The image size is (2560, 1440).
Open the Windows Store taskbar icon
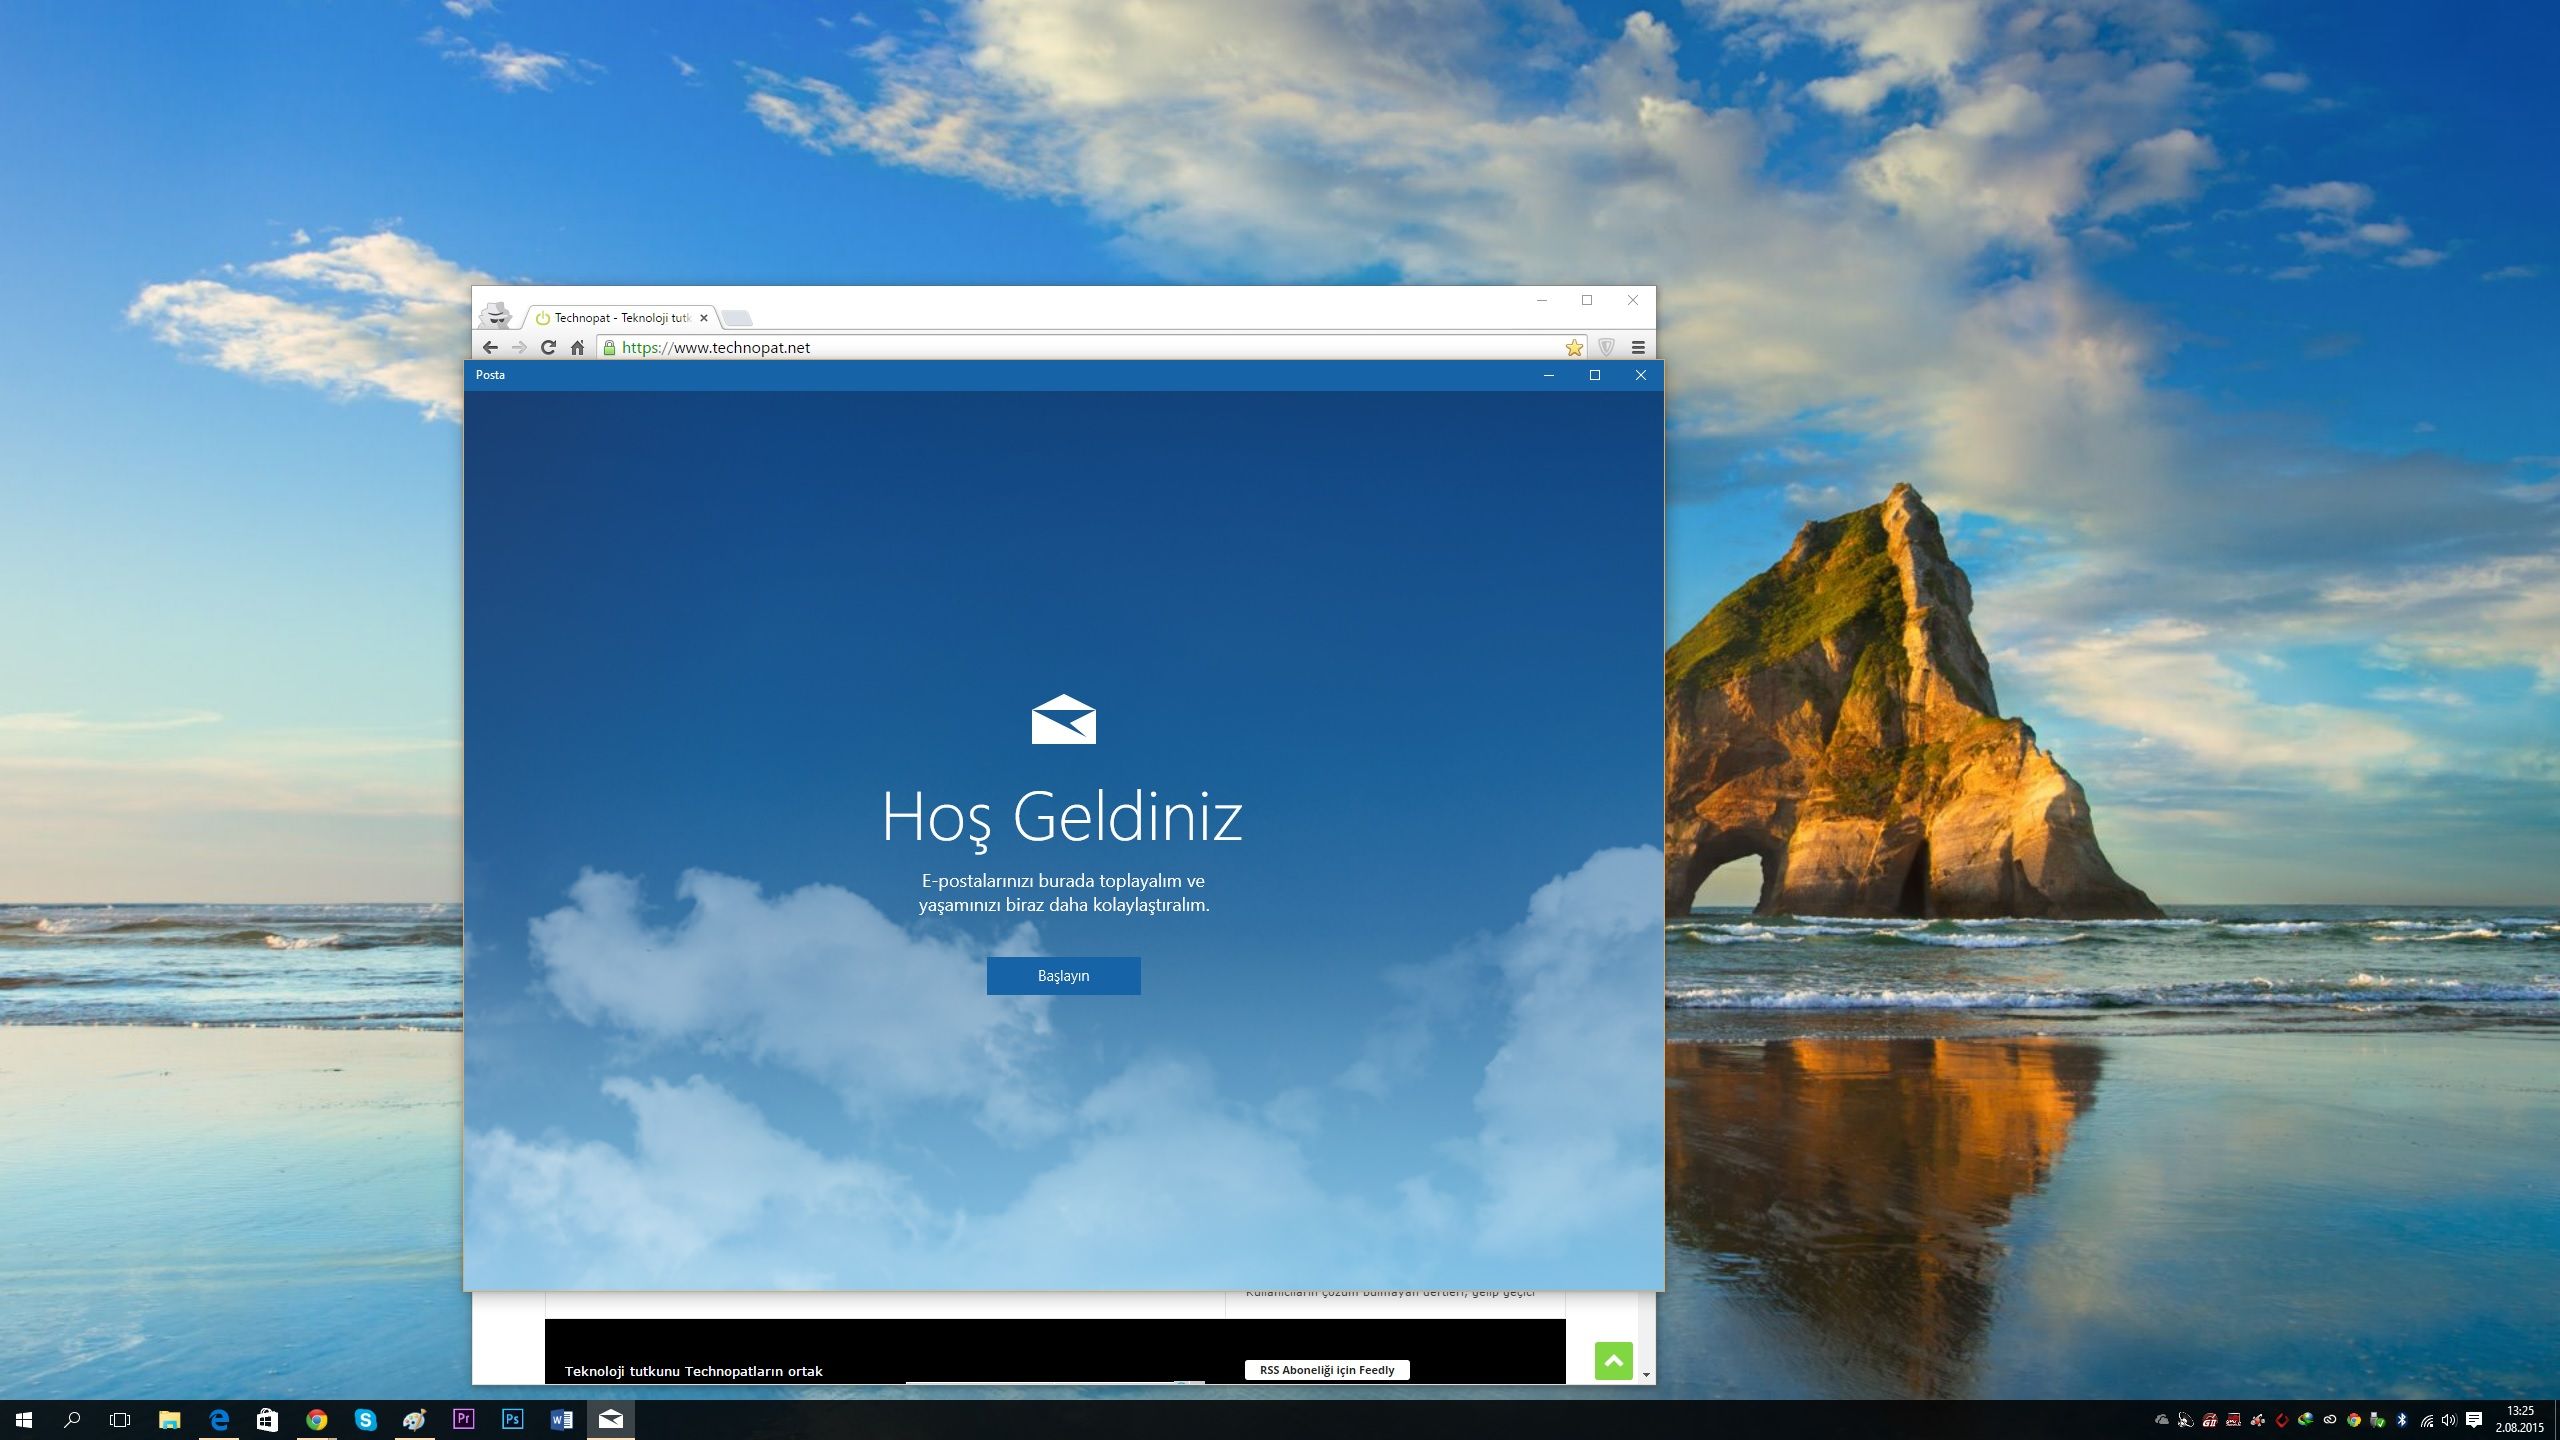[267, 1419]
